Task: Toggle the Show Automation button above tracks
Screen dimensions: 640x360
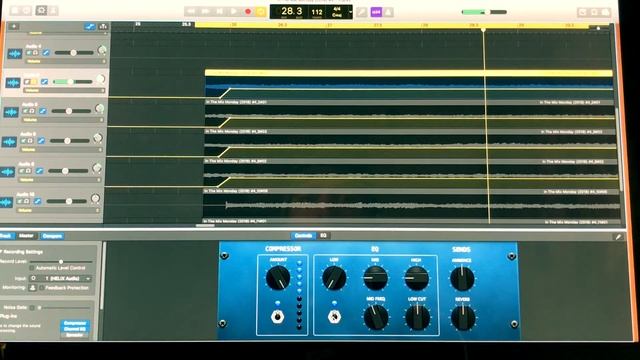Action: 90,27
